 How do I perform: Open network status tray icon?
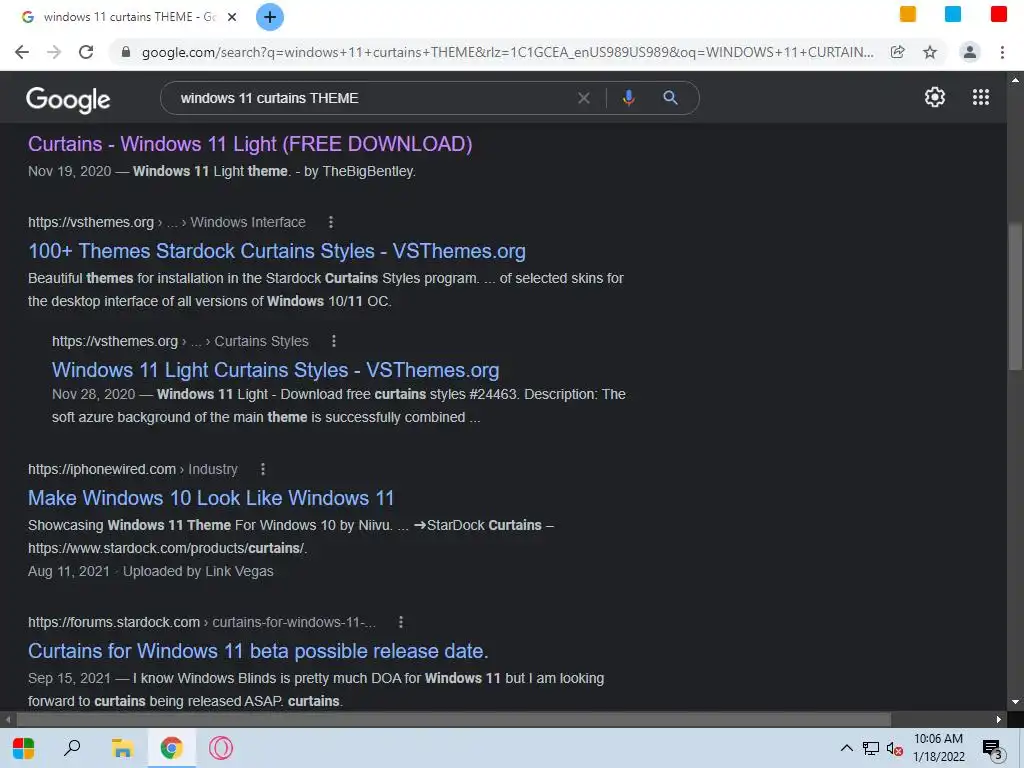click(x=871, y=748)
